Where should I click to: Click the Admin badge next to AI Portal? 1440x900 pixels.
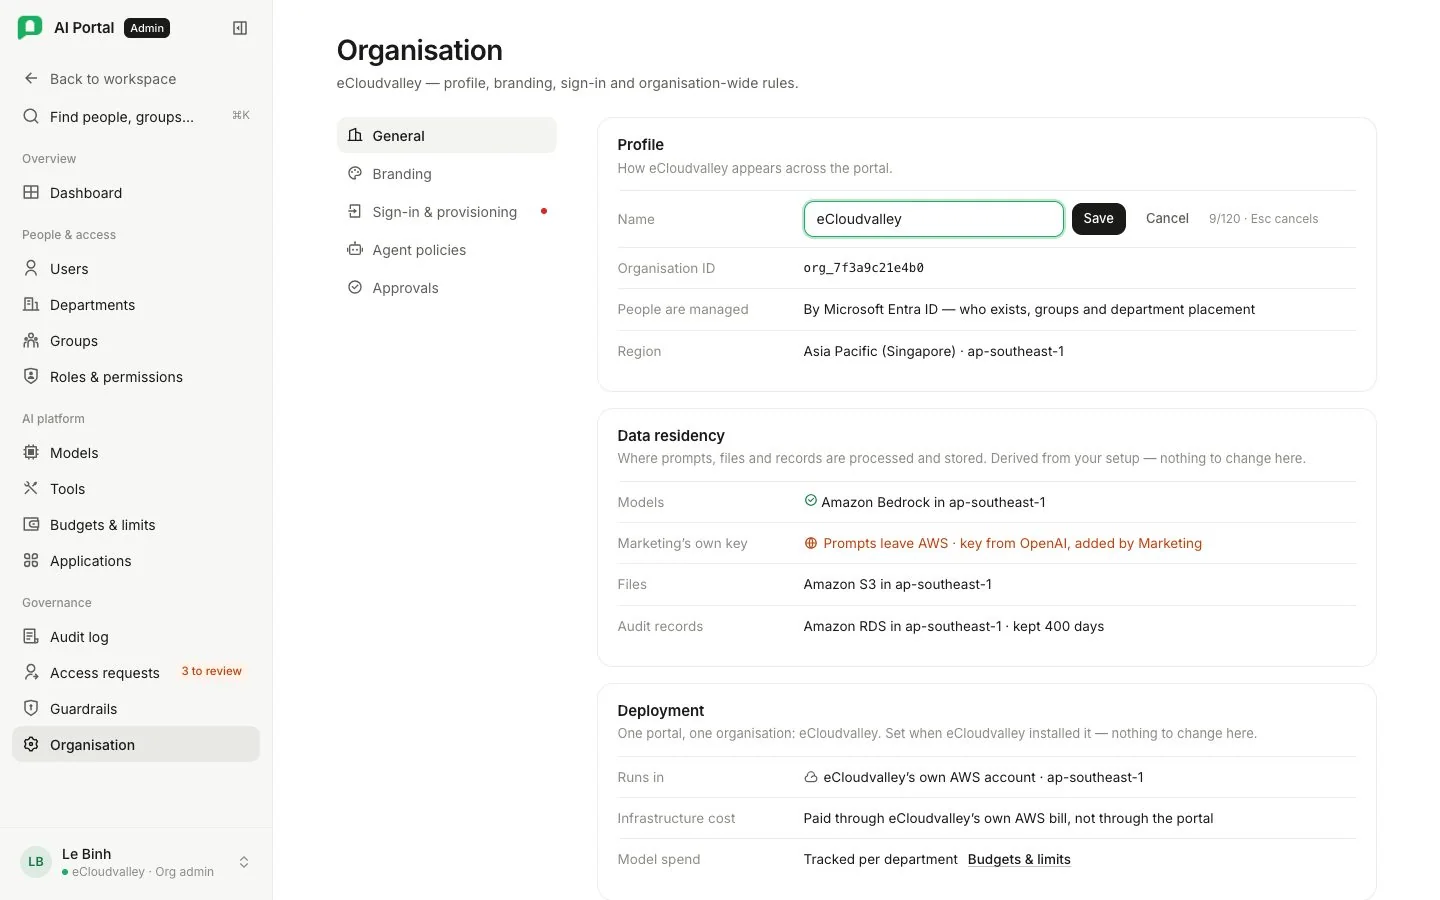click(x=147, y=28)
